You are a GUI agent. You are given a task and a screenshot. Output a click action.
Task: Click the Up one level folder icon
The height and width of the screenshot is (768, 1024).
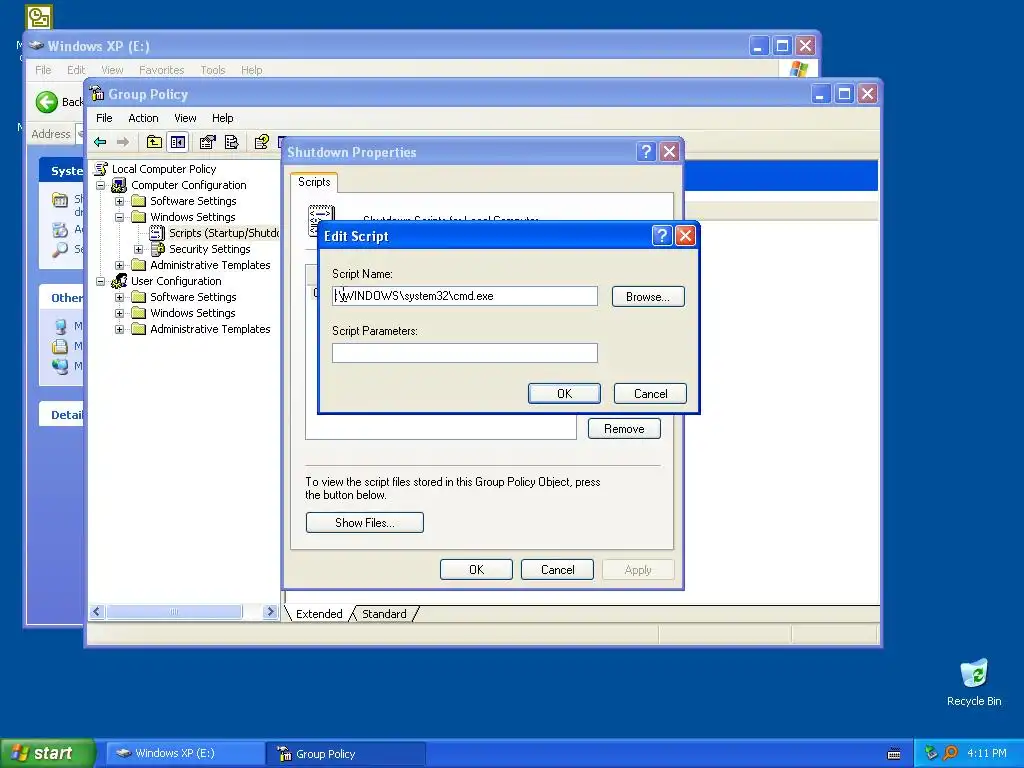pyautogui.click(x=154, y=142)
